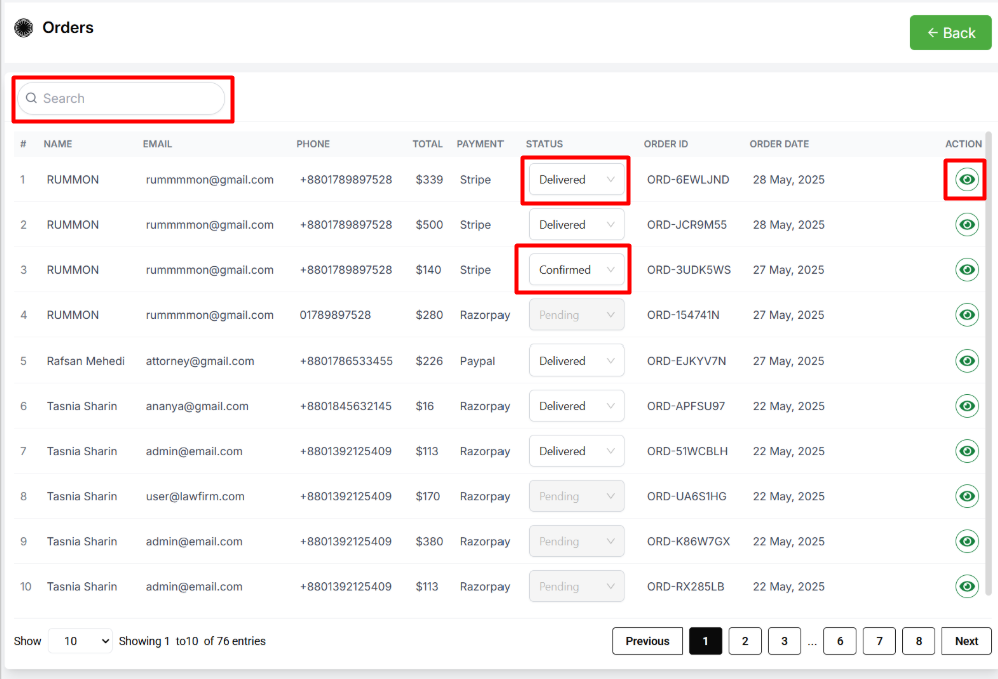This screenshot has height=679, width=998.
Task: View order ORD-6EWLJND details eye icon
Action: (966, 179)
